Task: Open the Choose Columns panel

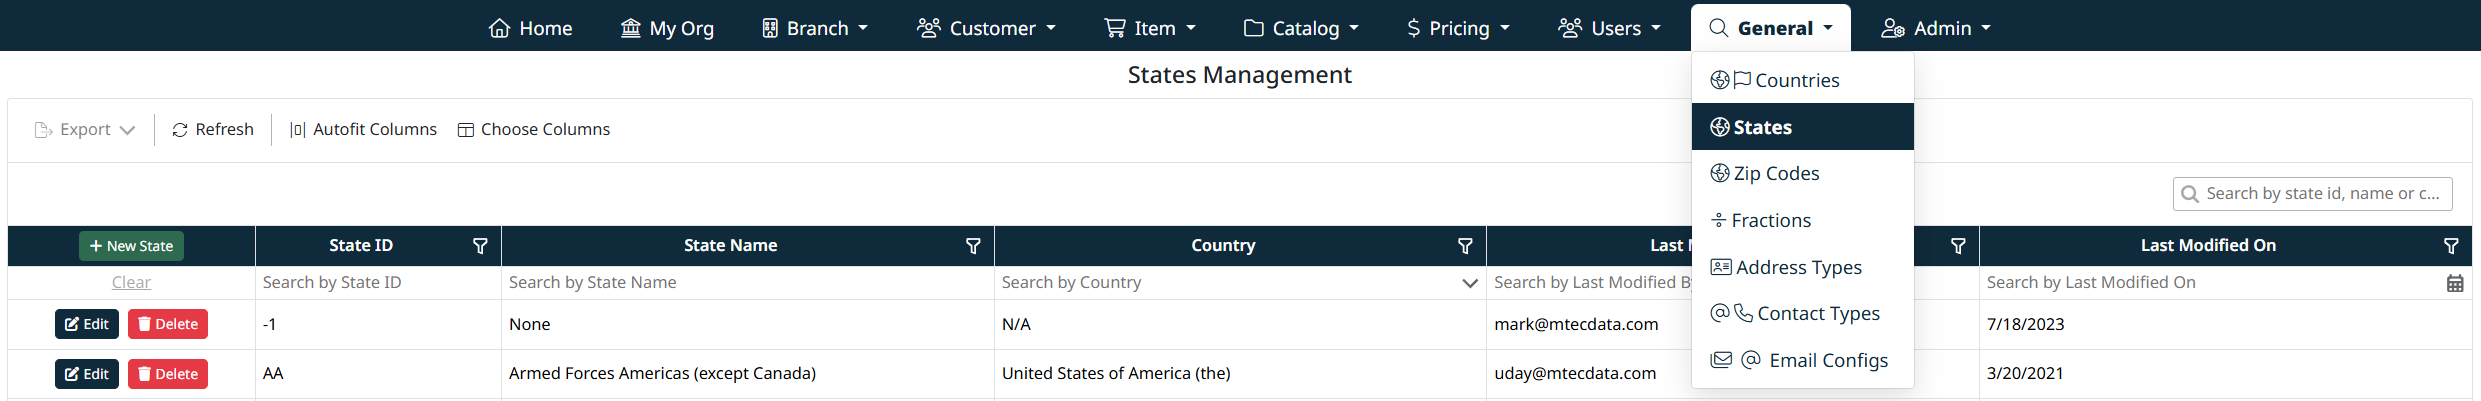Action: tap(534, 130)
